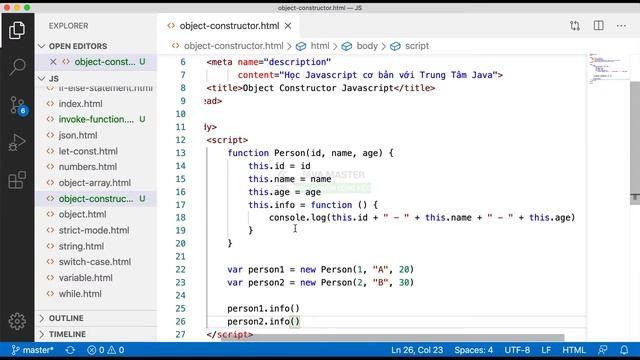The image size is (640, 360).
Task: Open the Search view in activity bar
Action: click(17, 67)
